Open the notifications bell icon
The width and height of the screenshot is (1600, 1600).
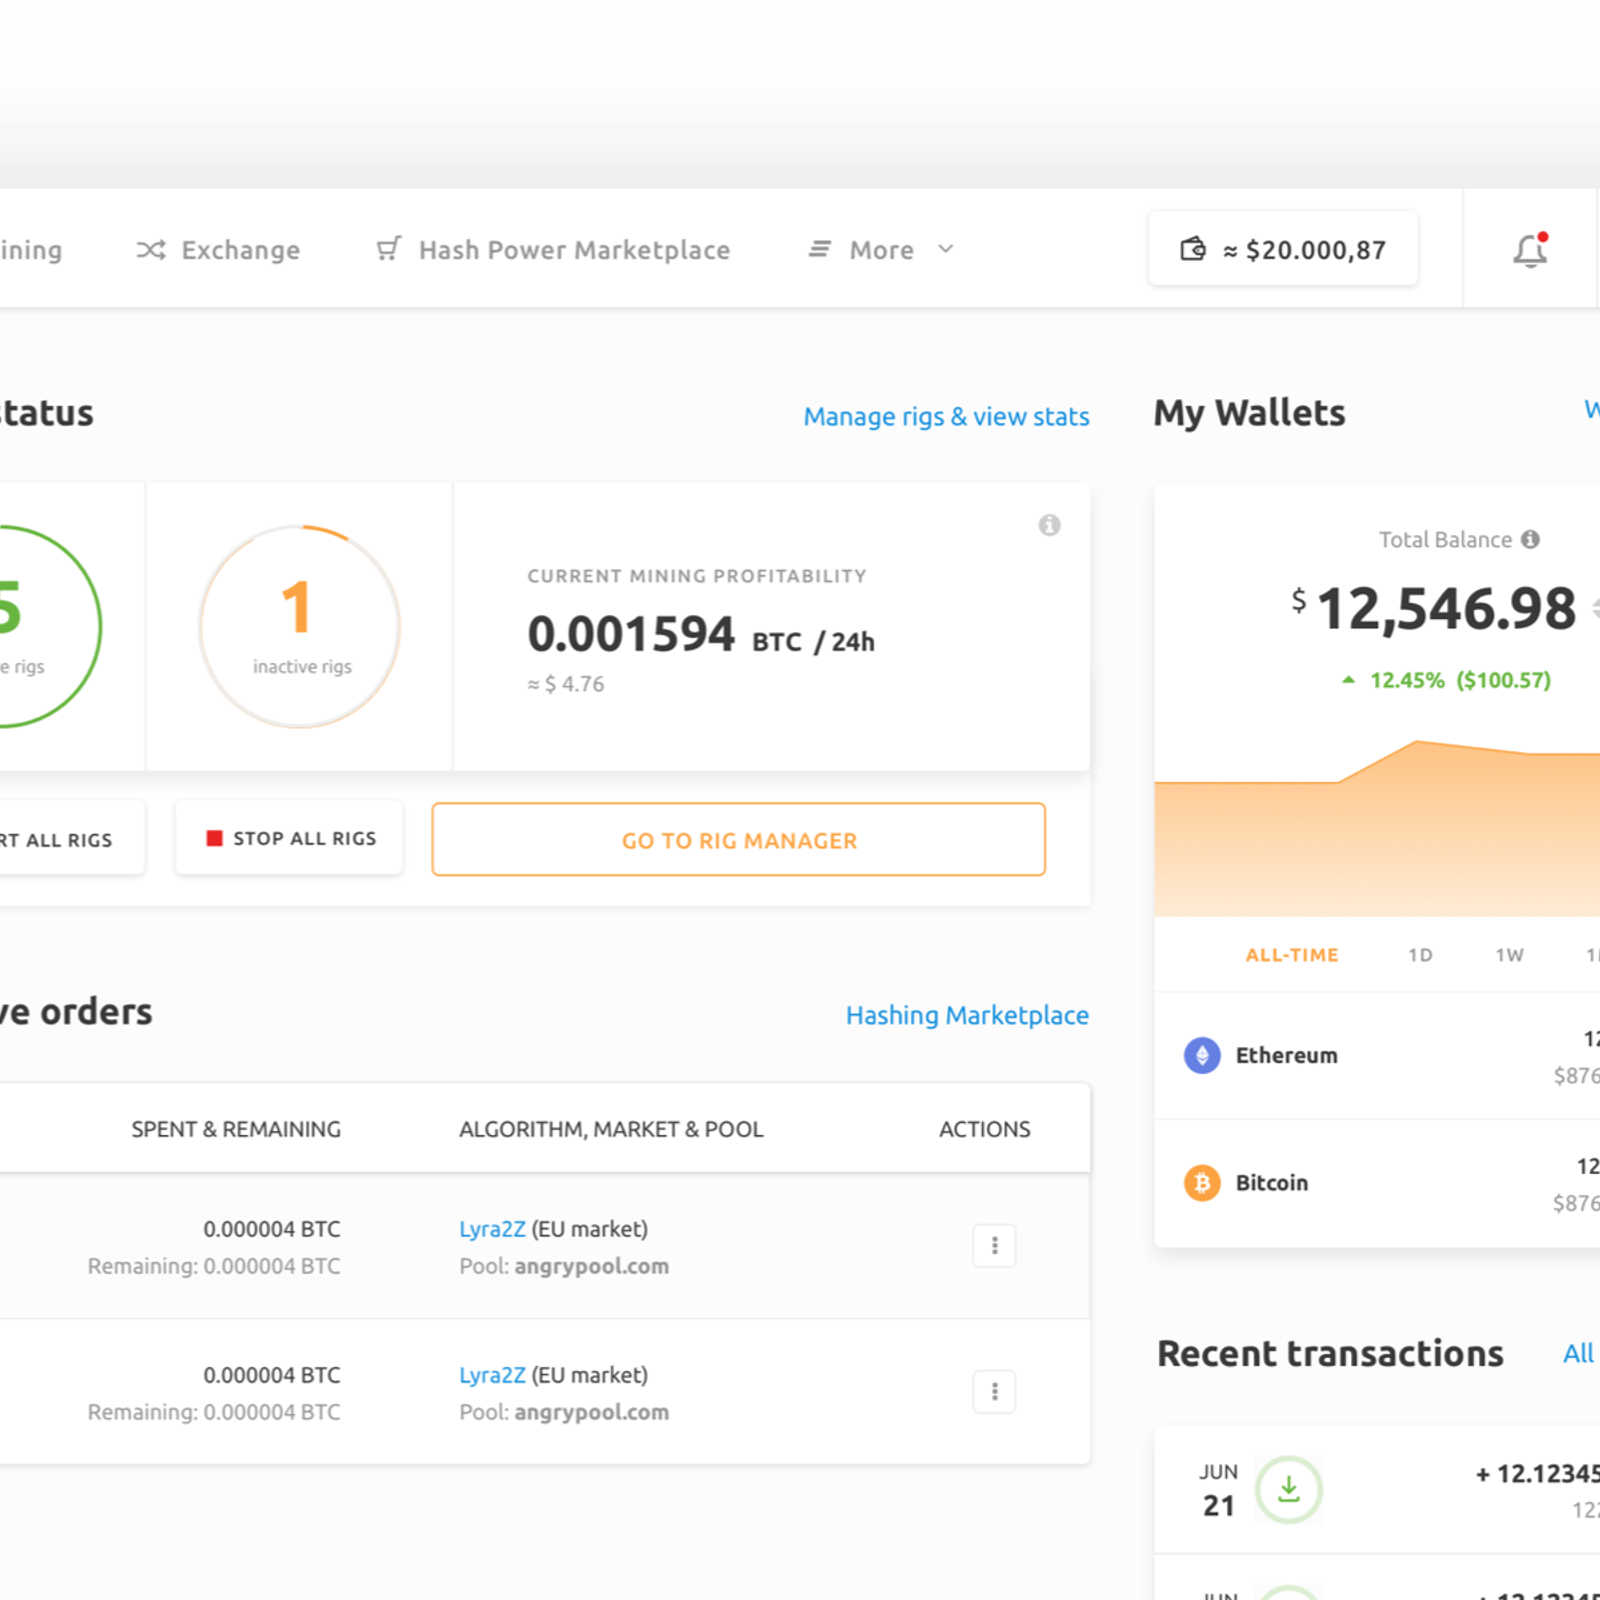[1529, 250]
